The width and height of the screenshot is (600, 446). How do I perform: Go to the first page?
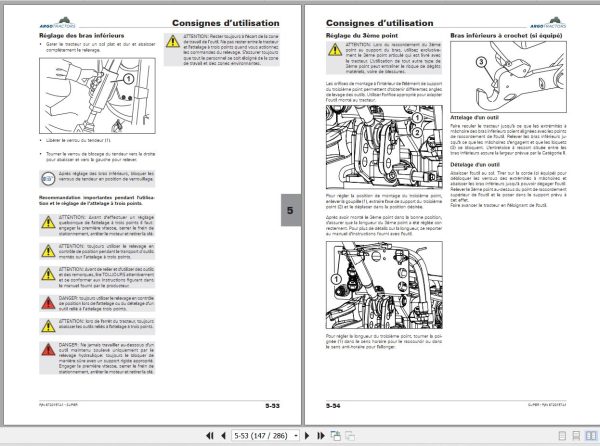click(209, 436)
